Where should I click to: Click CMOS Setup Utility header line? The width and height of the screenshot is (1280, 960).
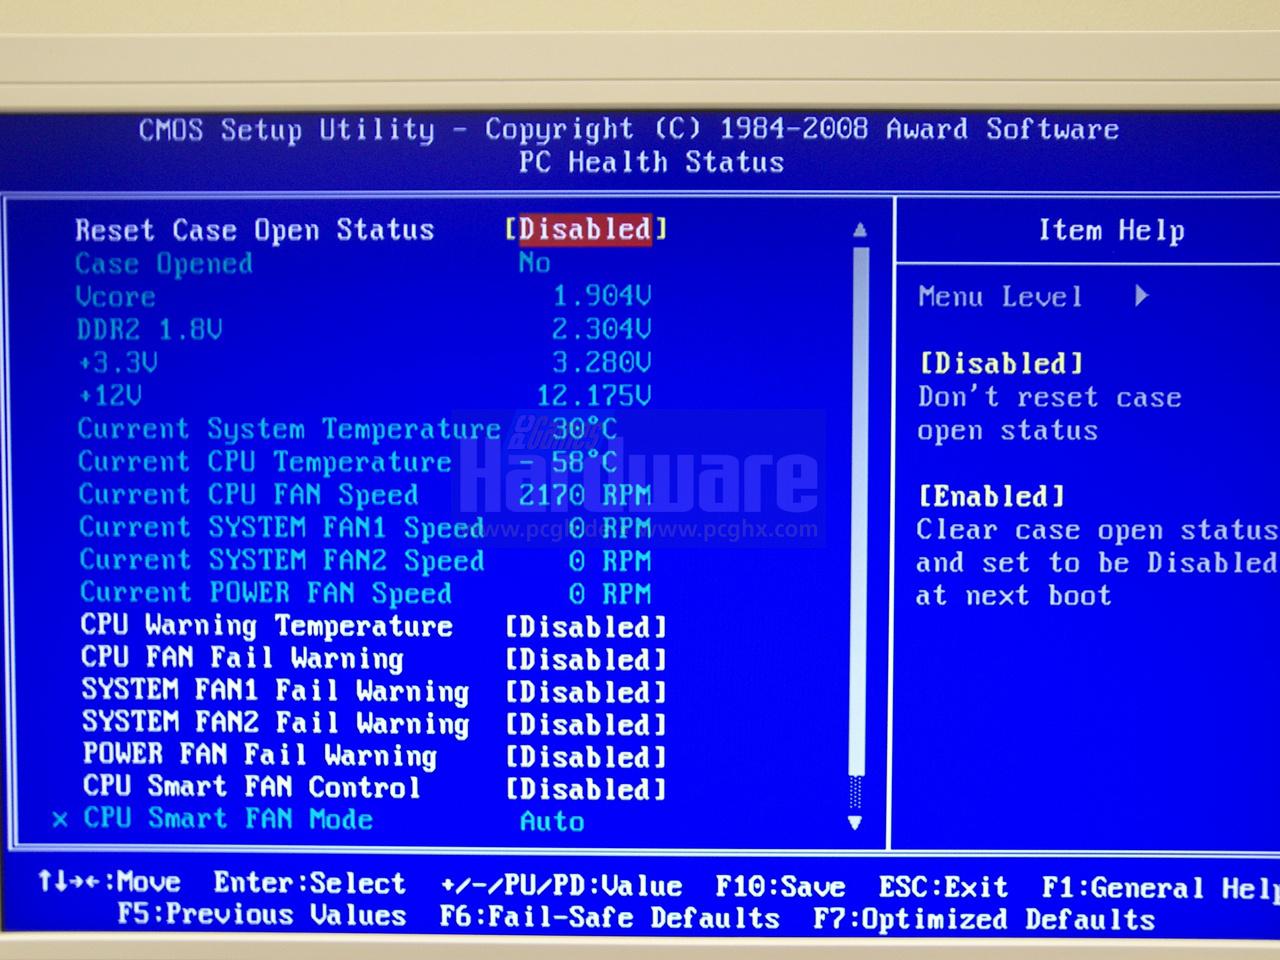click(x=629, y=129)
